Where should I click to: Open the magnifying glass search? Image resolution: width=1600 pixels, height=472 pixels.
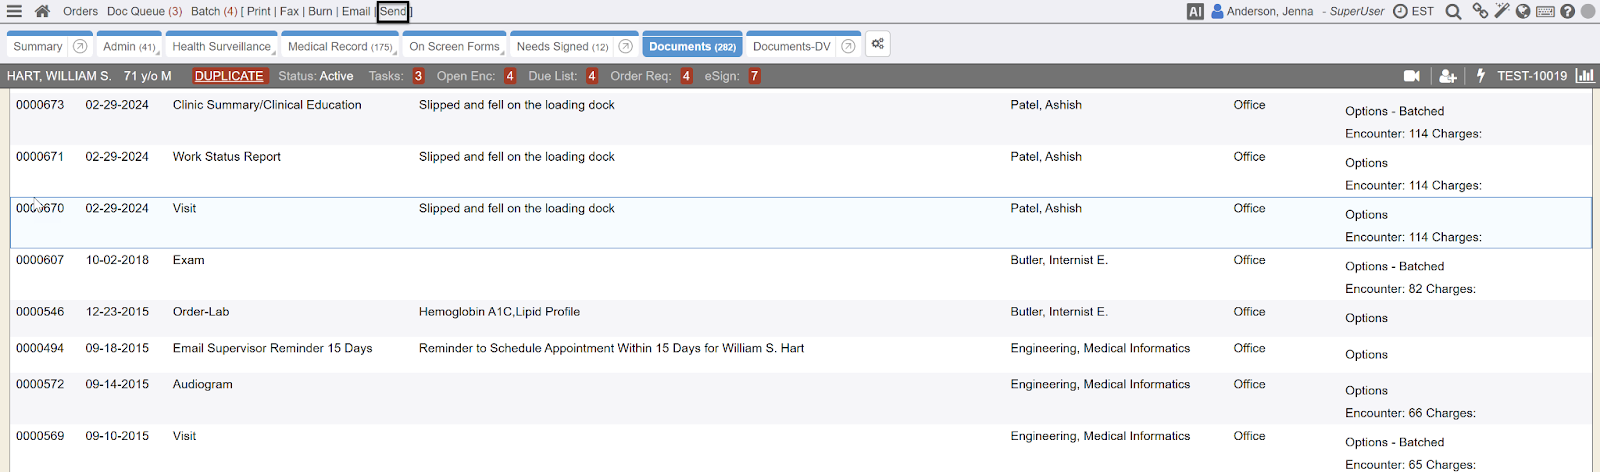point(1453,12)
